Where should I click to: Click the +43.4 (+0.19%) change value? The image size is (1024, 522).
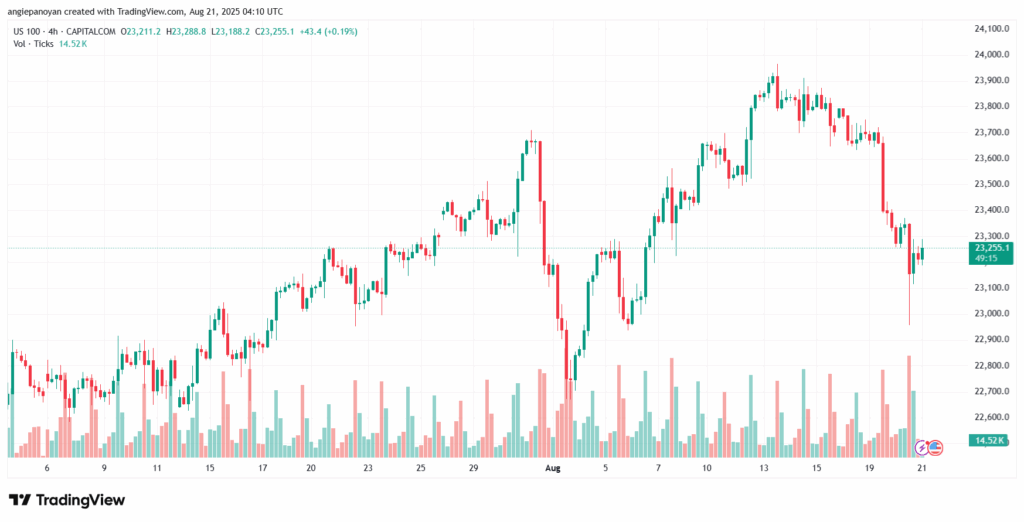(320, 31)
